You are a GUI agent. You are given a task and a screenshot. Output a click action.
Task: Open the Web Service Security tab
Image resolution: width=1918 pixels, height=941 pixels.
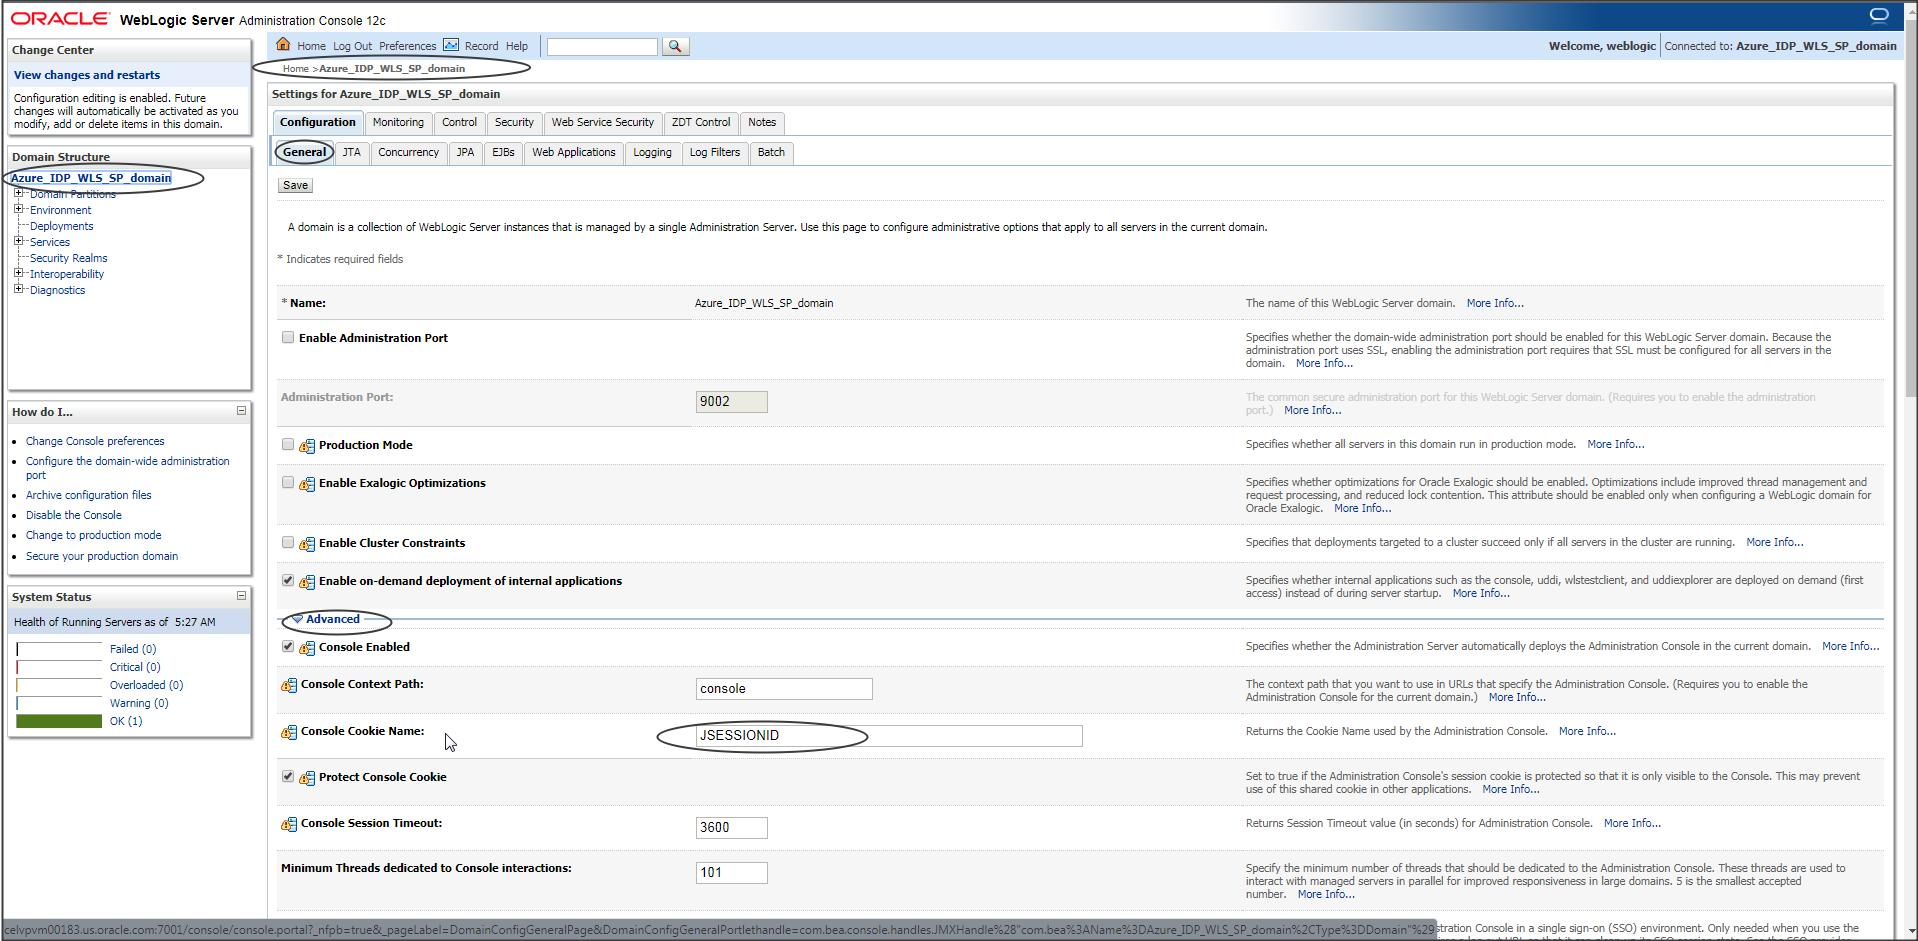pyautogui.click(x=603, y=123)
